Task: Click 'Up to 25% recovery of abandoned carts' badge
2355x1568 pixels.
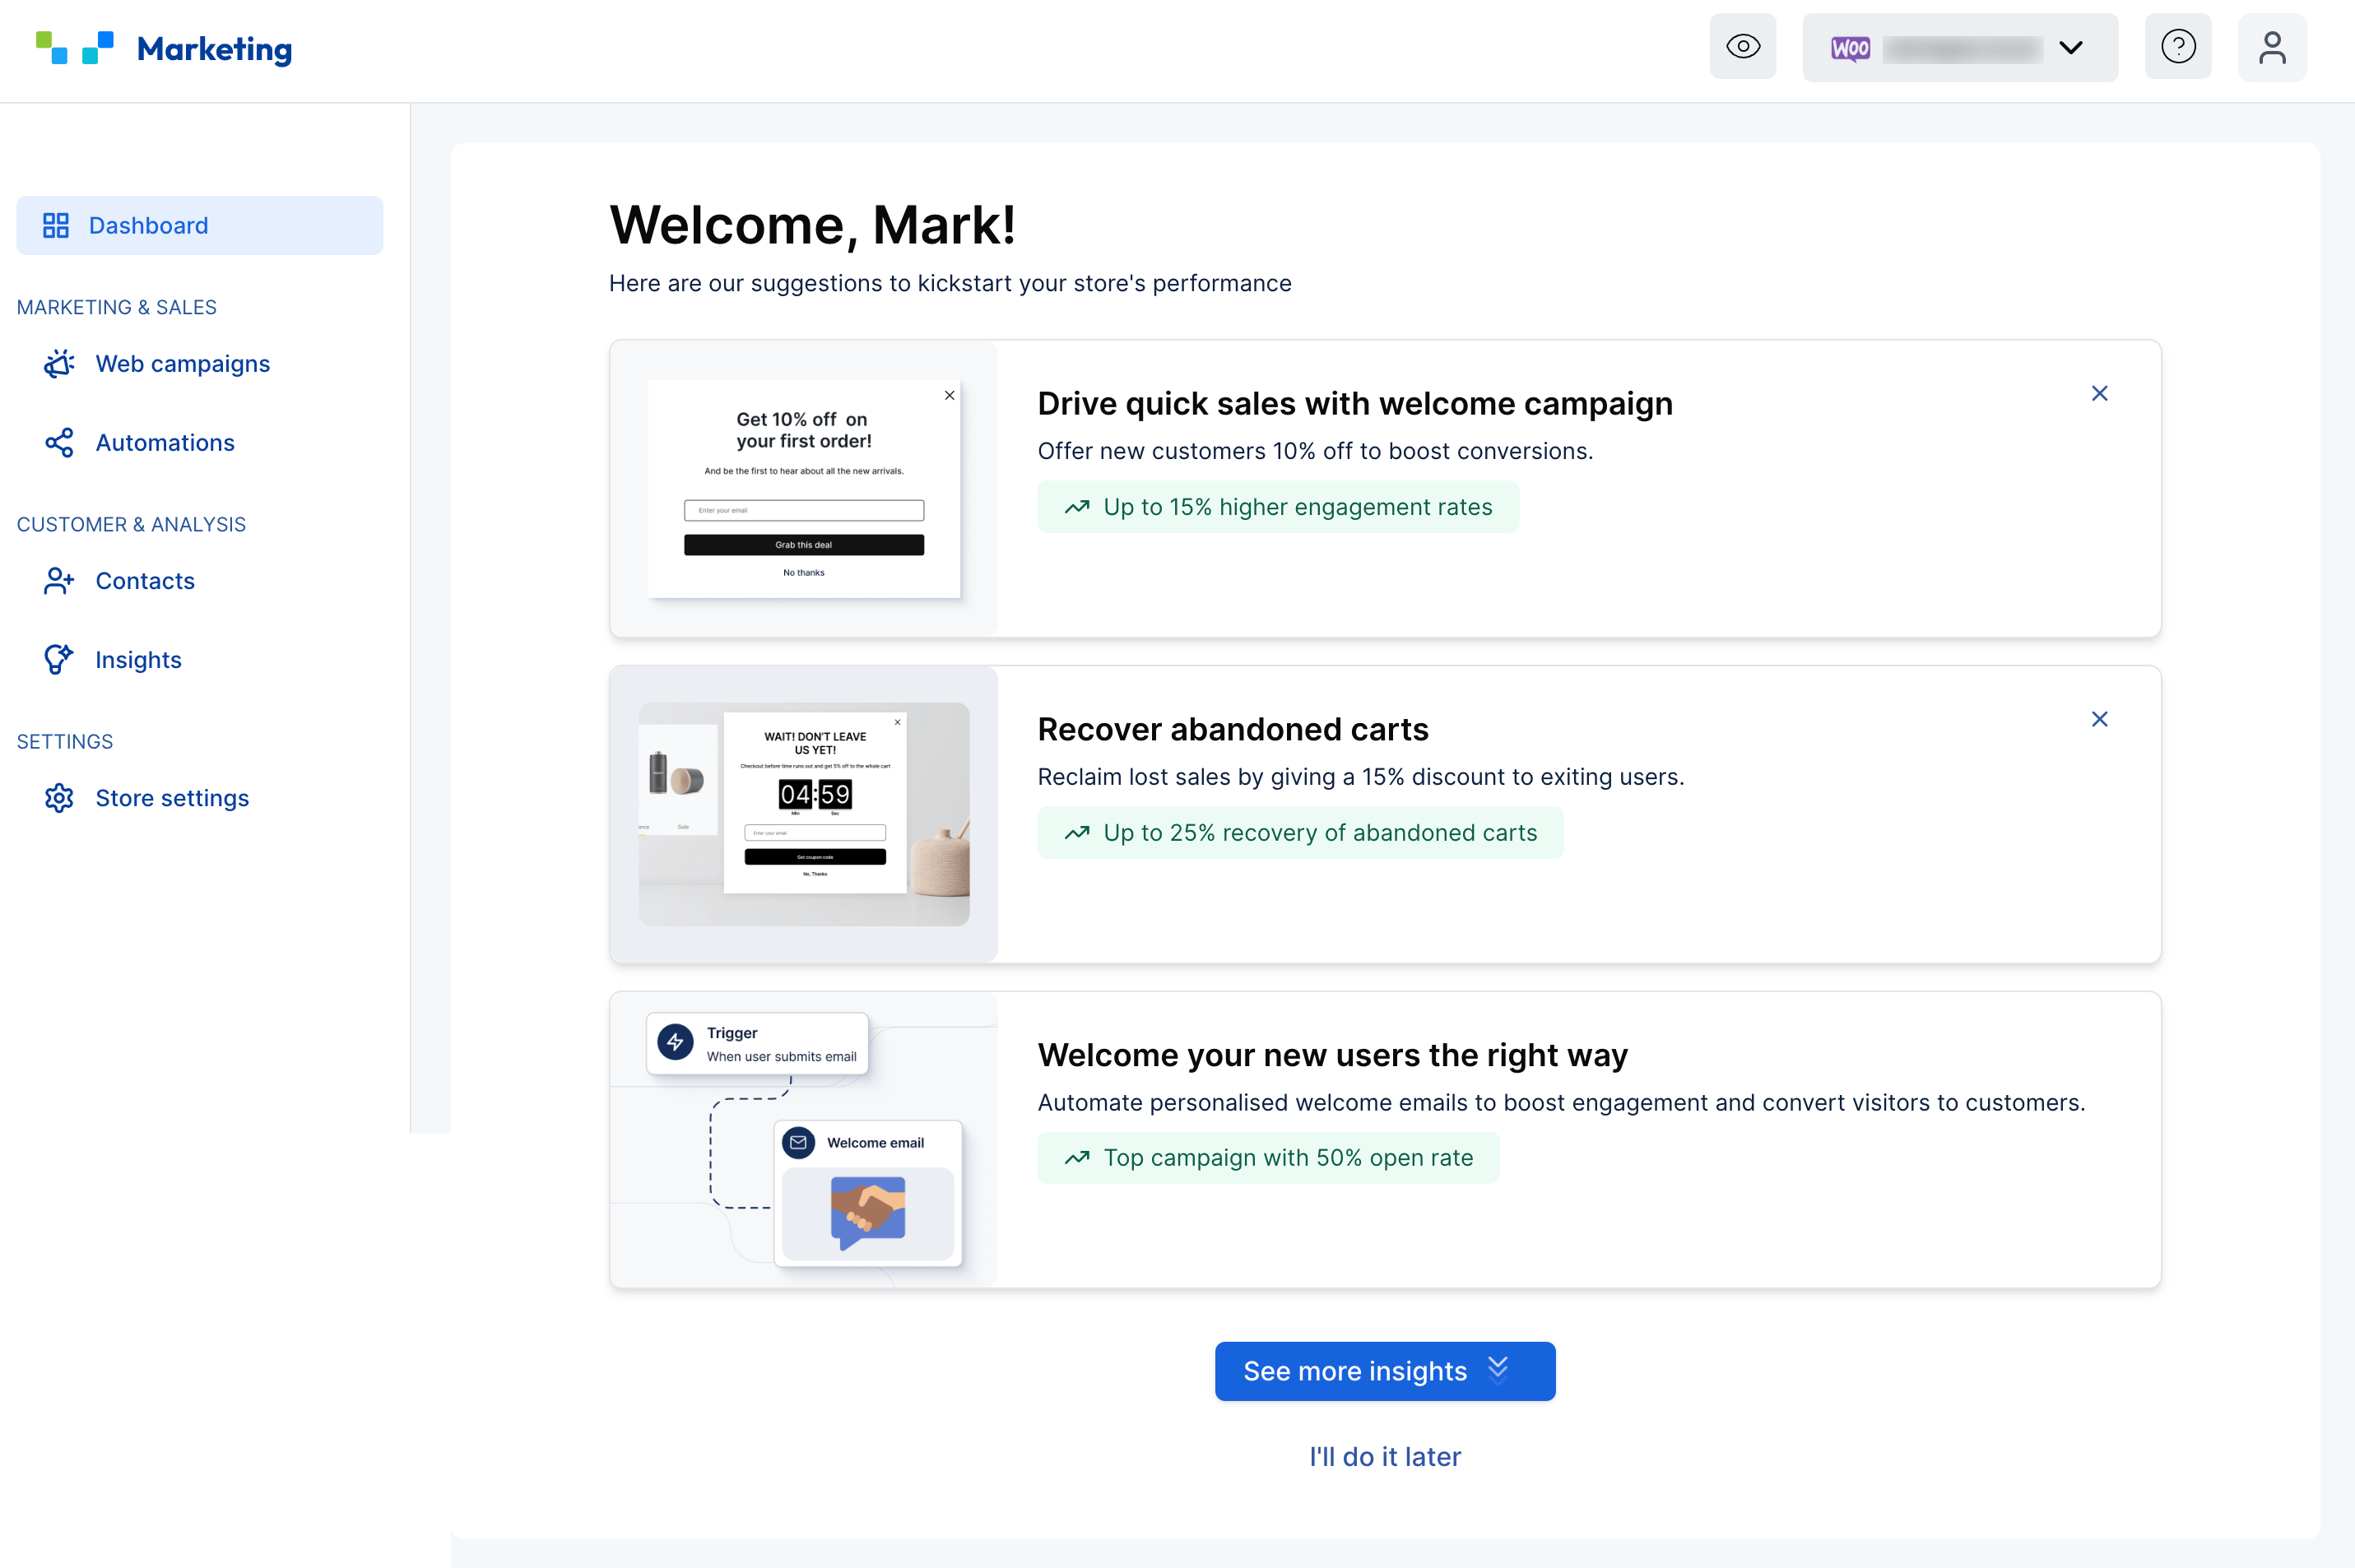Action: click(1300, 832)
